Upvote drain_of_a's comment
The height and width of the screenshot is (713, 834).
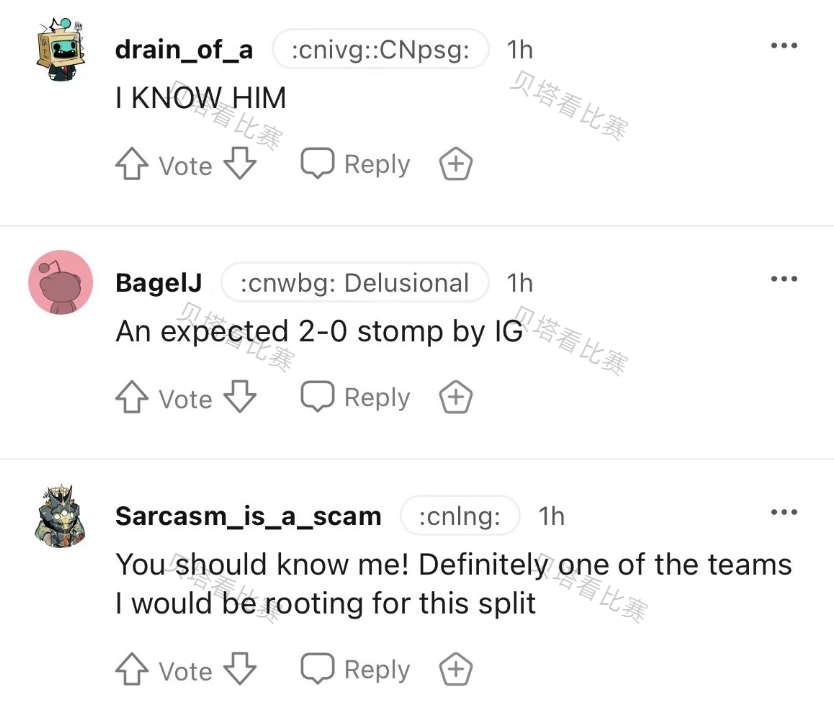point(131,163)
